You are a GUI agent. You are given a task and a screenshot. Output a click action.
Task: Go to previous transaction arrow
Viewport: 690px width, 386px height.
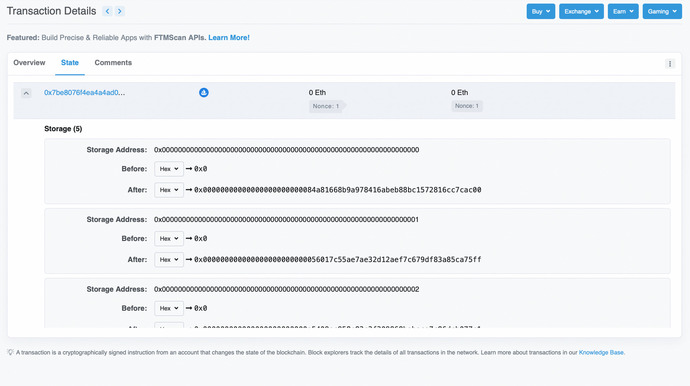tap(107, 11)
